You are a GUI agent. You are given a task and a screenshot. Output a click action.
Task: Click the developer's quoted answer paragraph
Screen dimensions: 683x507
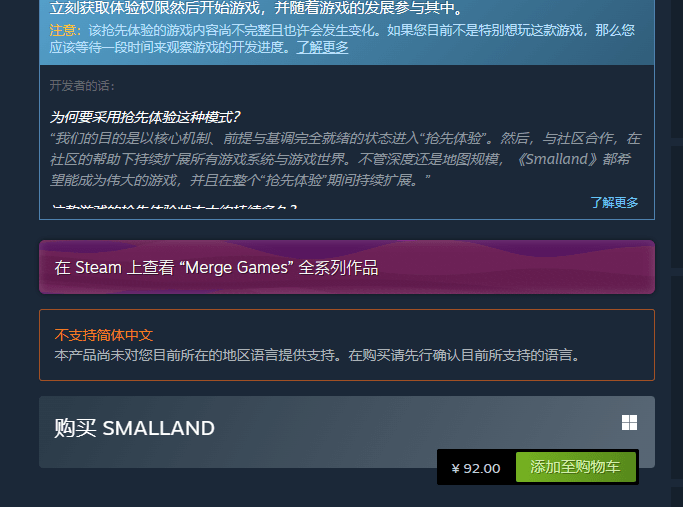(x=345, y=159)
